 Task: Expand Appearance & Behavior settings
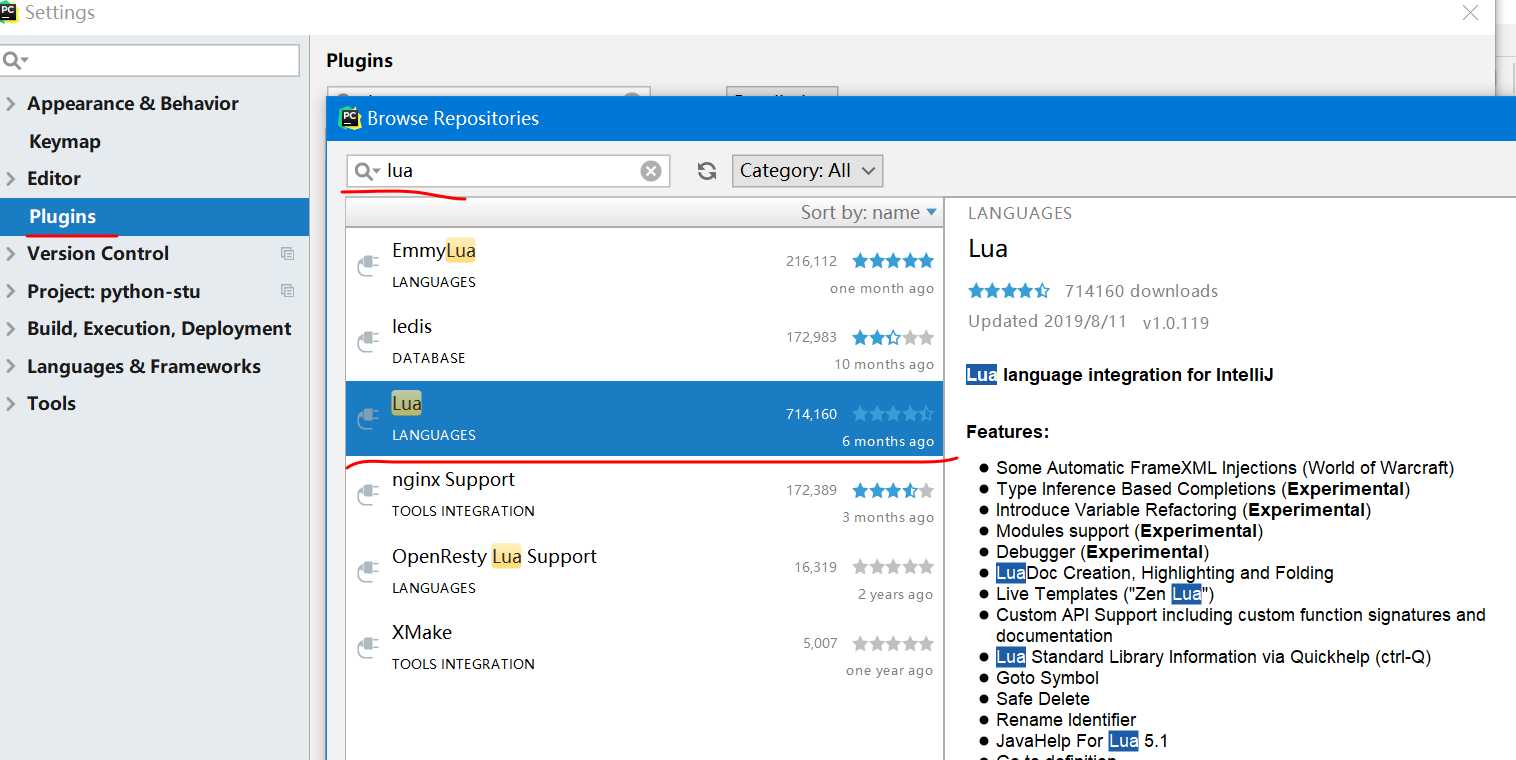tap(11, 104)
